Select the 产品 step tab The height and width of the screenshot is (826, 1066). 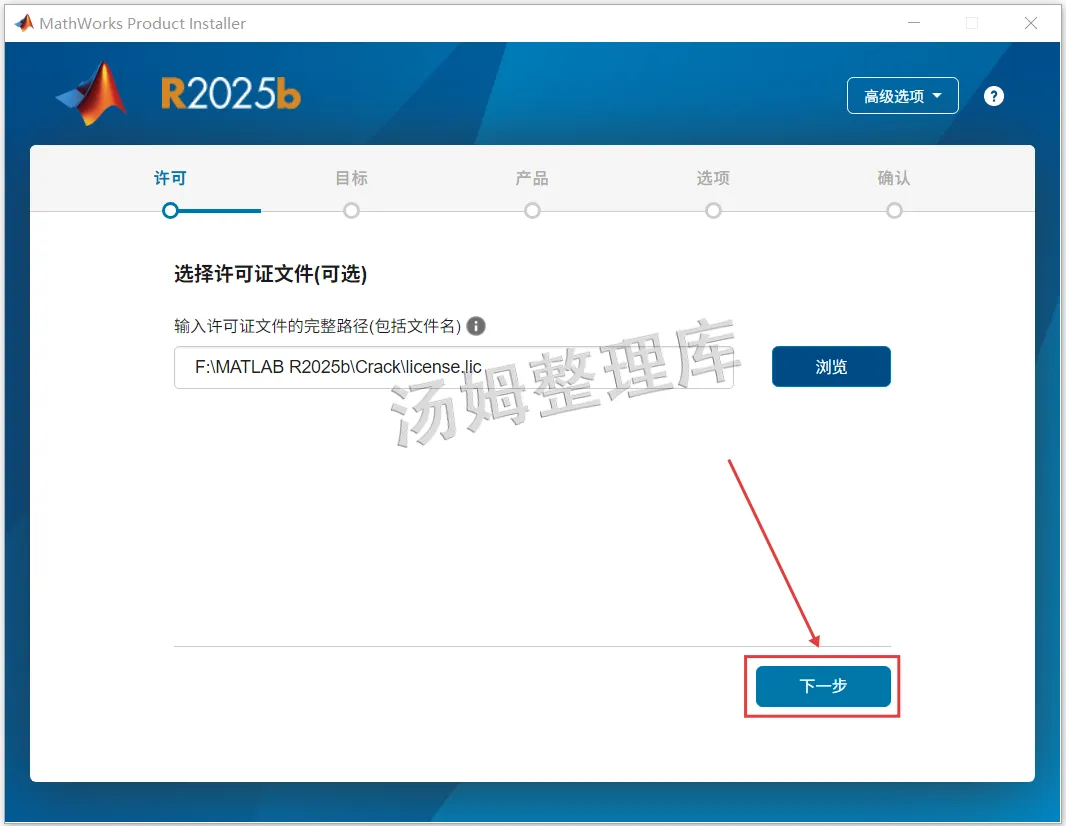coord(532,178)
